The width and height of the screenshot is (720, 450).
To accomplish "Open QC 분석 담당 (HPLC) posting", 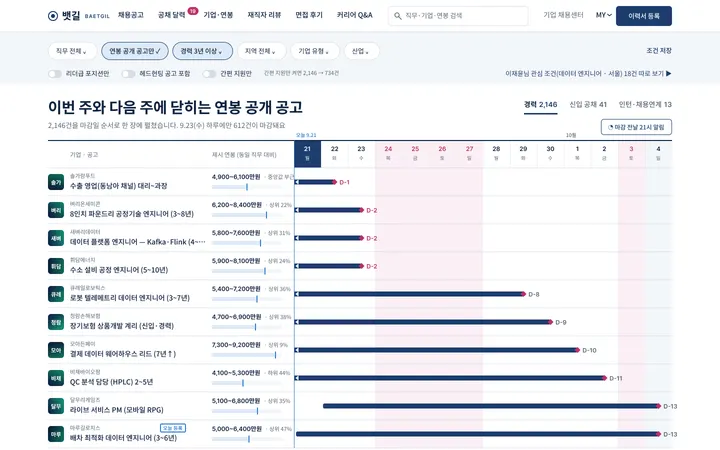I will click(112, 382).
